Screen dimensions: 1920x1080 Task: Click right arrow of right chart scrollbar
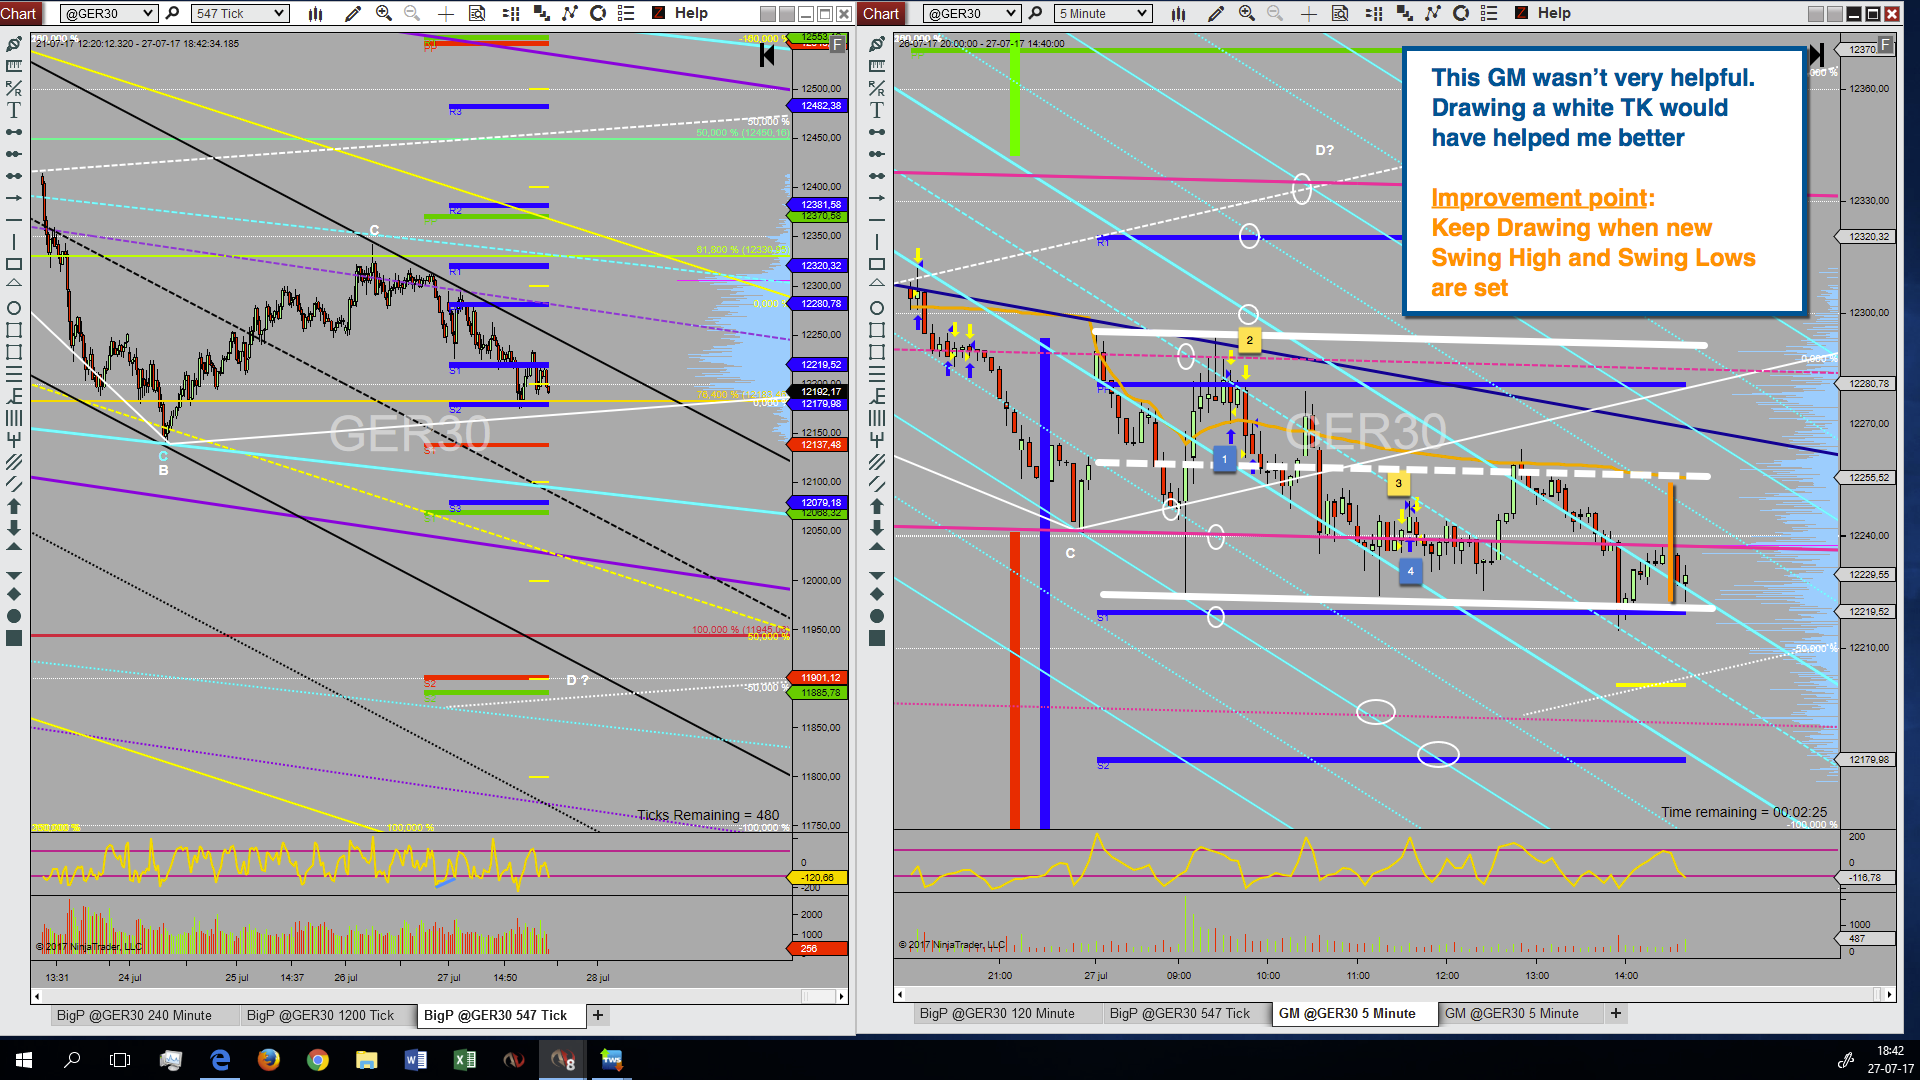1889,995
